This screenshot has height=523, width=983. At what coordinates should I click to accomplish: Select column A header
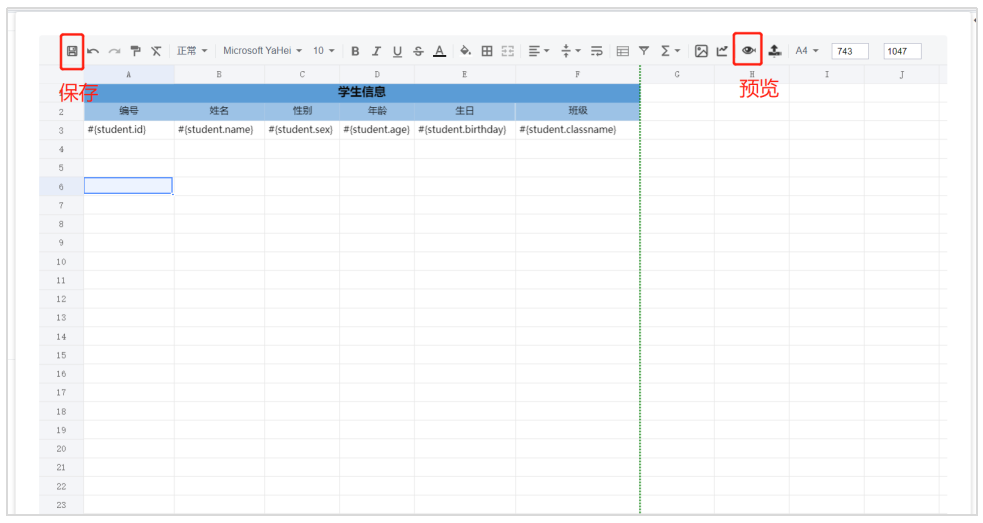click(129, 75)
